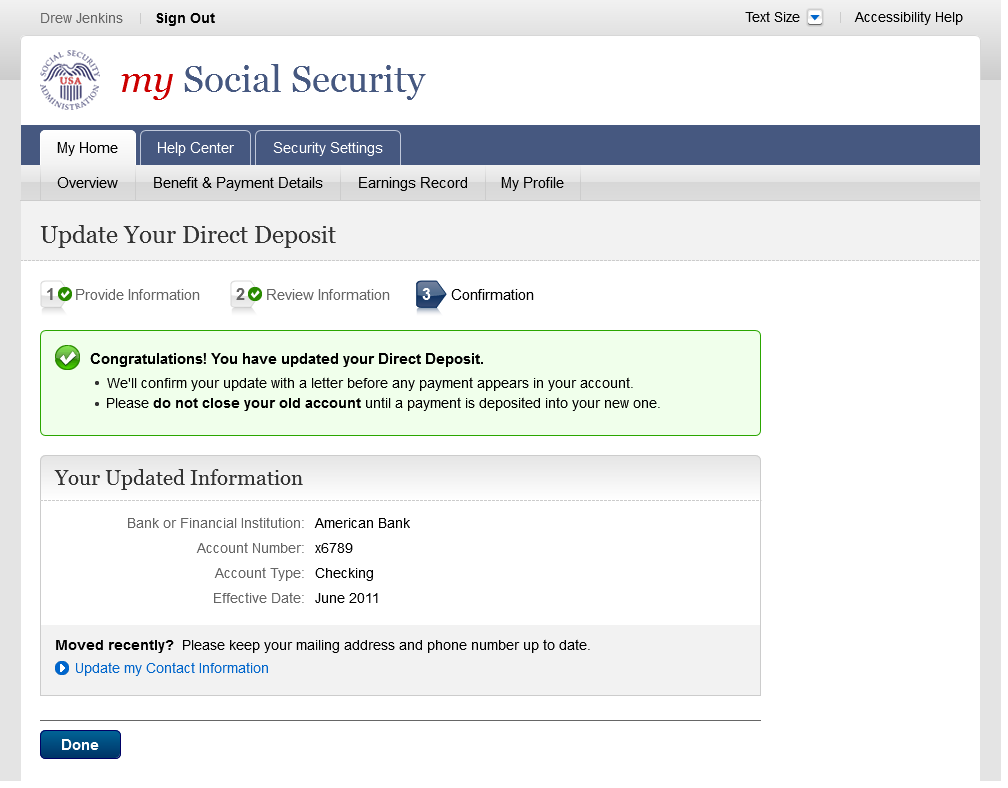Open the My Home tab
Screen dimensions: 1008x788
[x=87, y=148]
